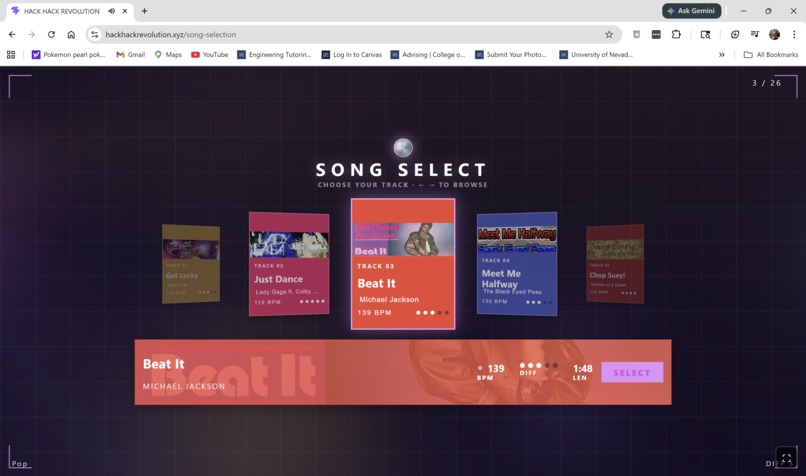Pick the Chop Suey! track card
806x476 pixels.
click(x=615, y=264)
